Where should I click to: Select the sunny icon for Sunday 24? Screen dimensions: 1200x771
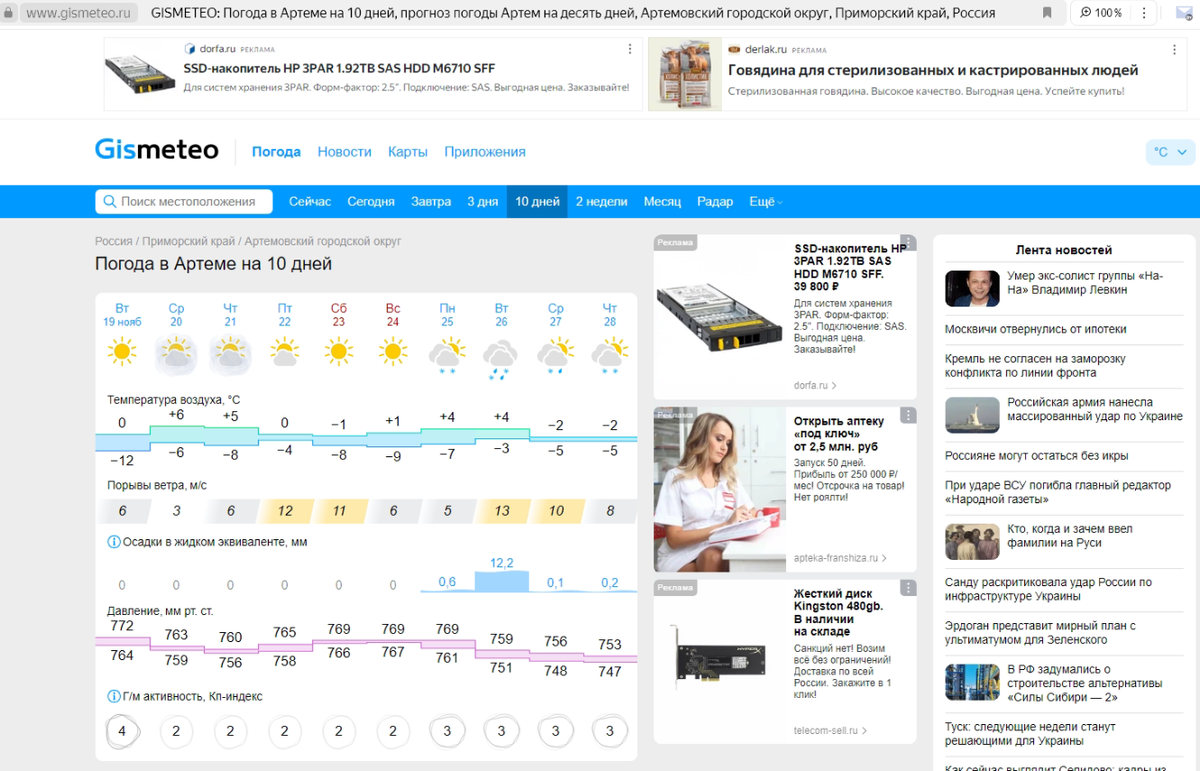392,352
